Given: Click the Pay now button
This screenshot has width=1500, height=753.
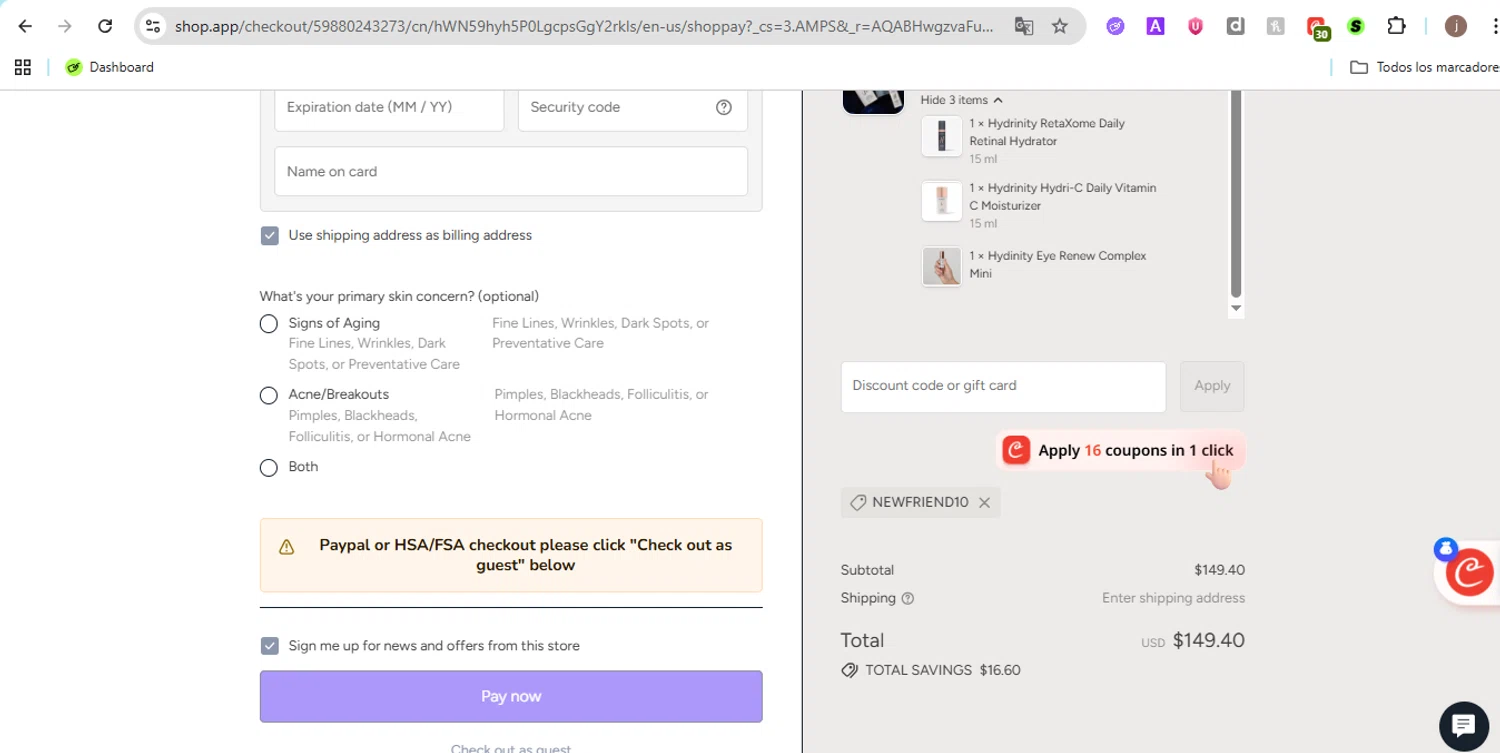Looking at the screenshot, I should pos(511,696).
